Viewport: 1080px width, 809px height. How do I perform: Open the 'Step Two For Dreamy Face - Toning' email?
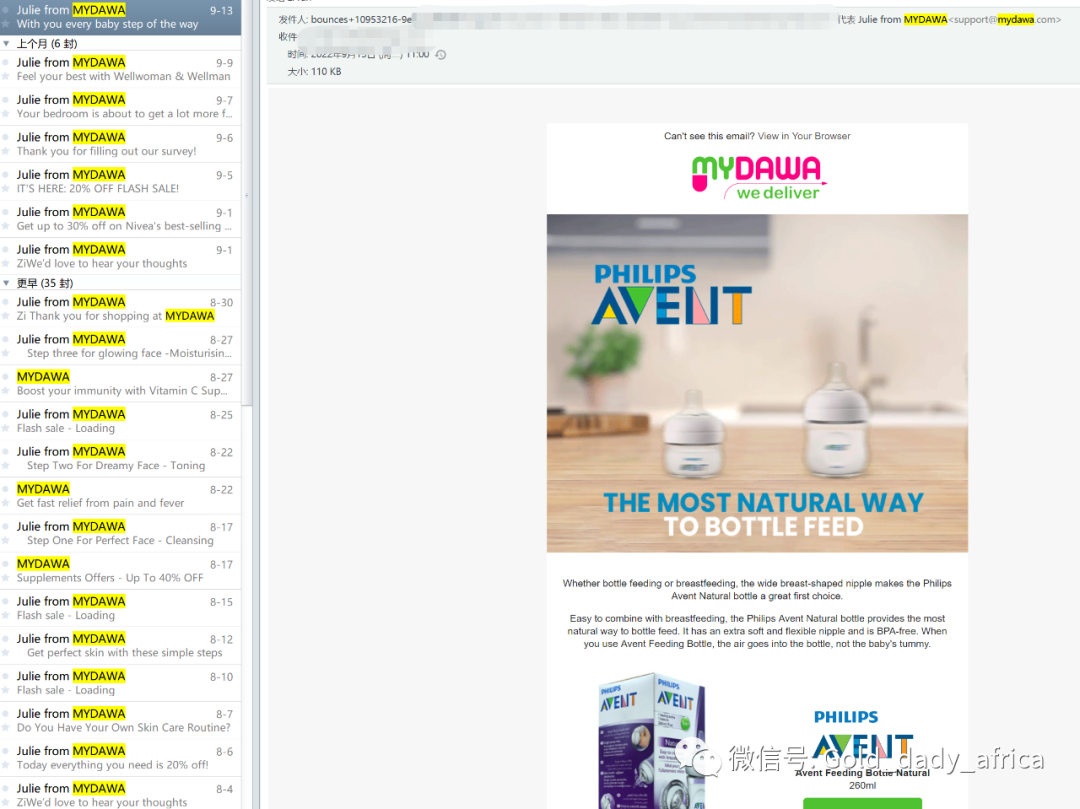pos(121,459)
